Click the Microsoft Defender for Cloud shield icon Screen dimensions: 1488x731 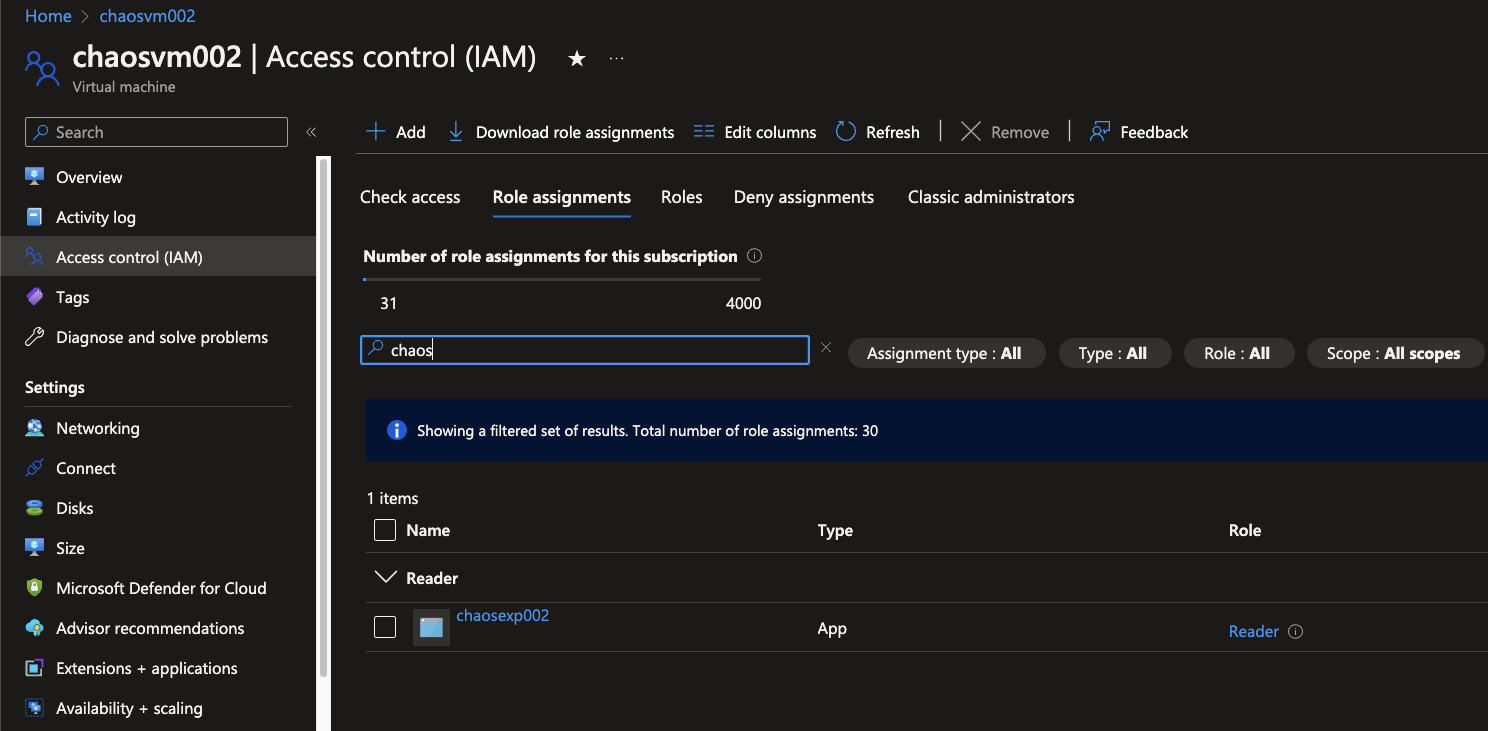tap(35, 588)
